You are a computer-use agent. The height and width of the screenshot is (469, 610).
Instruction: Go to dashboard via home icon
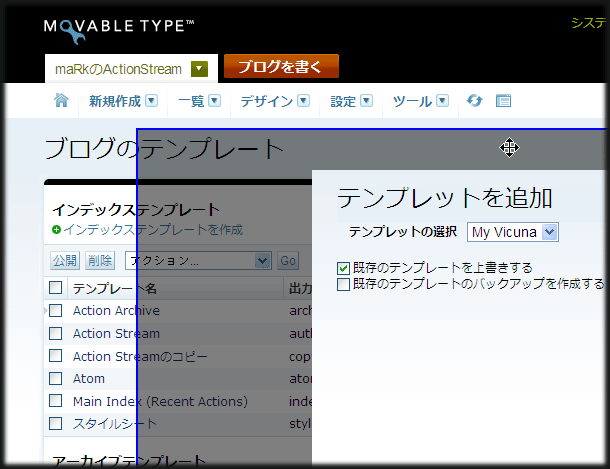[61, 101]
